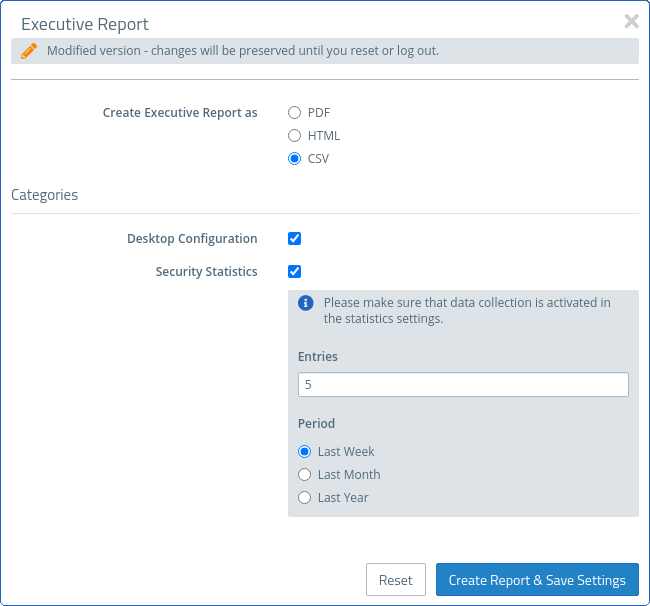
Task: Click the Desktop Configuration label text
Action: pos(192,239)
